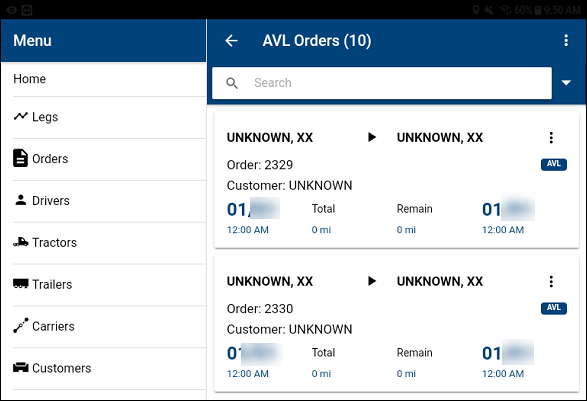Click the AVL badge on order 2330
587x401 pixels.
click(x=554, y=308)
